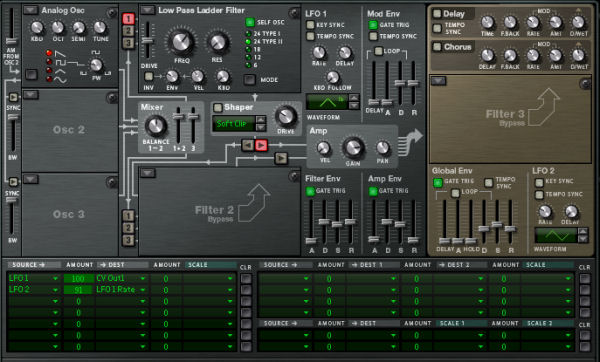This screenshot has width=600, height=362.
Task: Open CV Out1 destination dropdown
Action: [x=143, y=279]
